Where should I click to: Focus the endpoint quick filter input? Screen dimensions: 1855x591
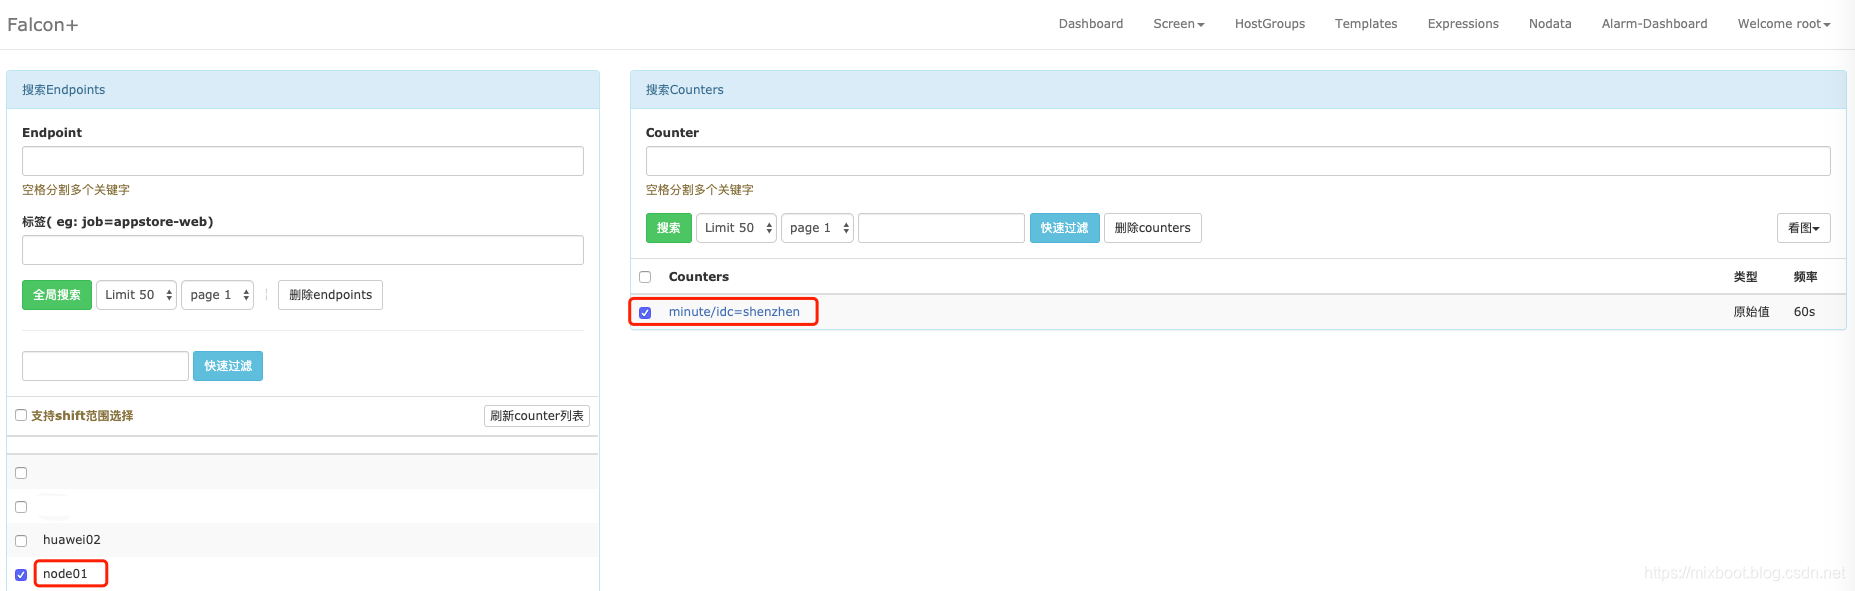click(105, 366)
